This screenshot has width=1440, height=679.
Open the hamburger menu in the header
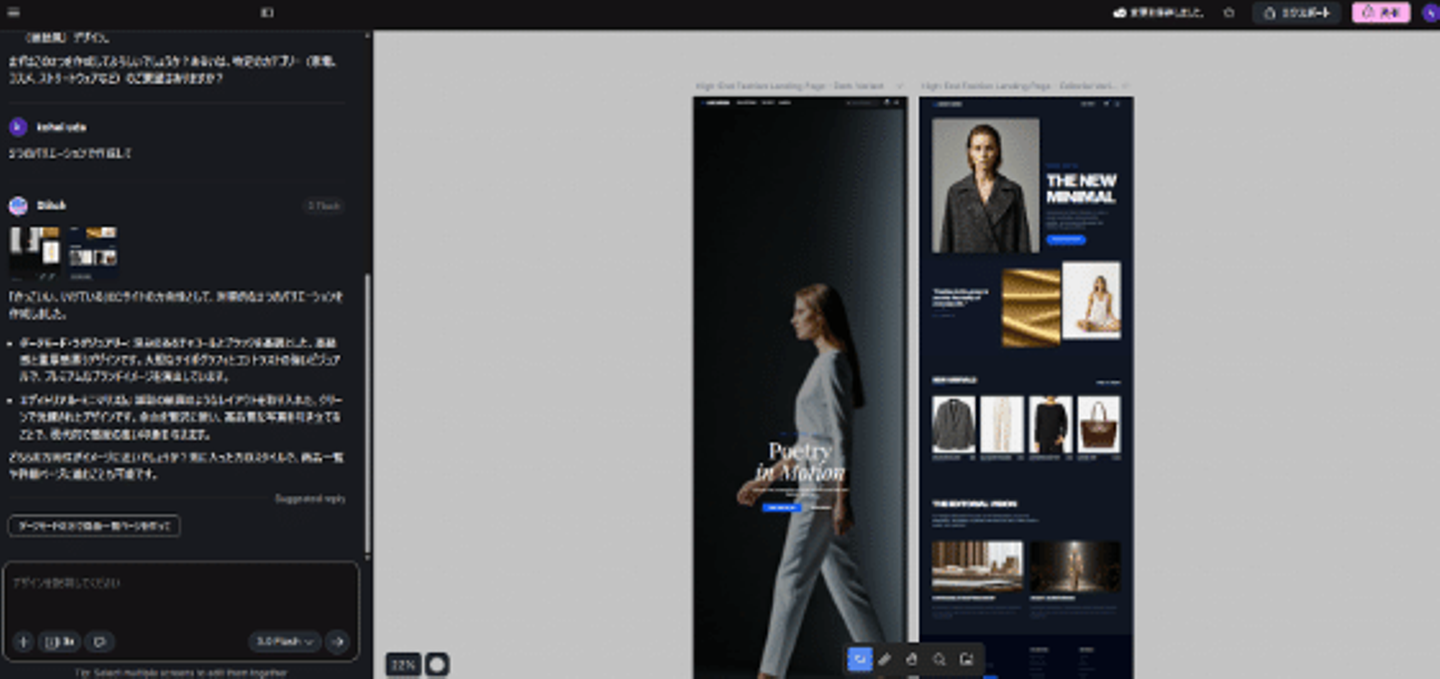(13, 13)
